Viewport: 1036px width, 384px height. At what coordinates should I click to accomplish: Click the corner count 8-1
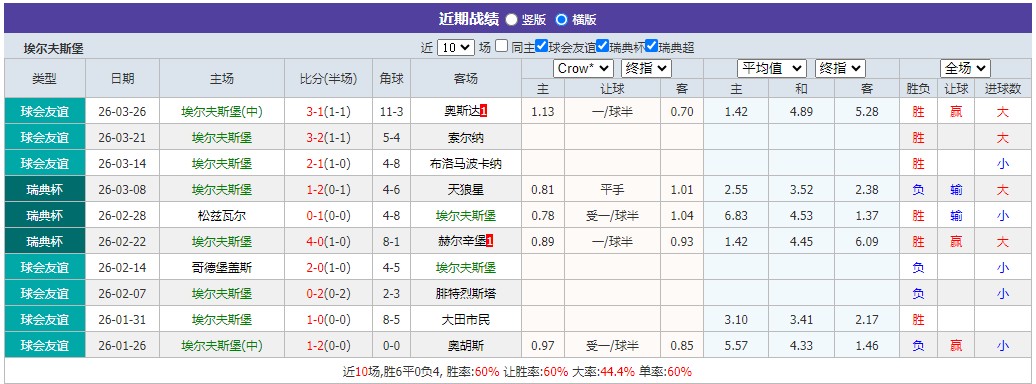coord(391,242)
